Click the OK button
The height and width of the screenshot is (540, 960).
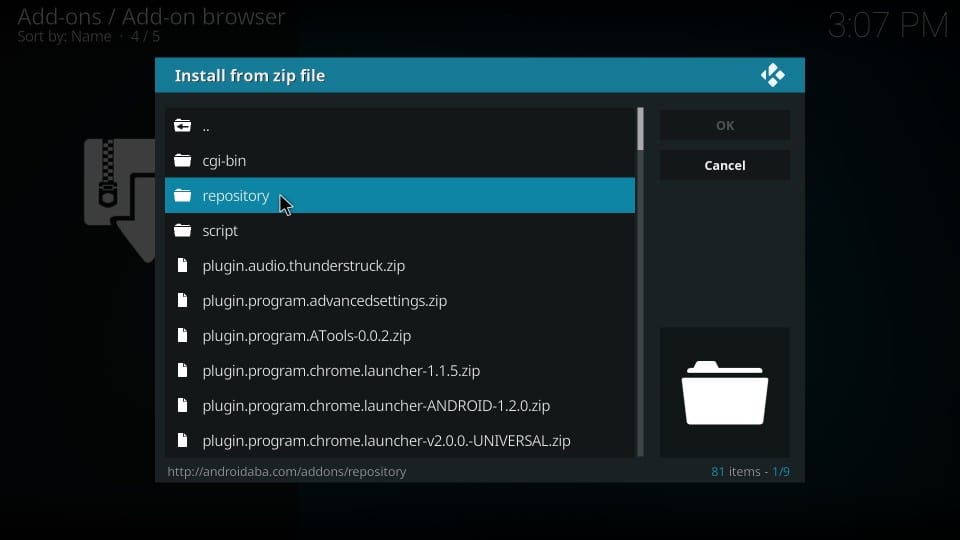[724, 126]
